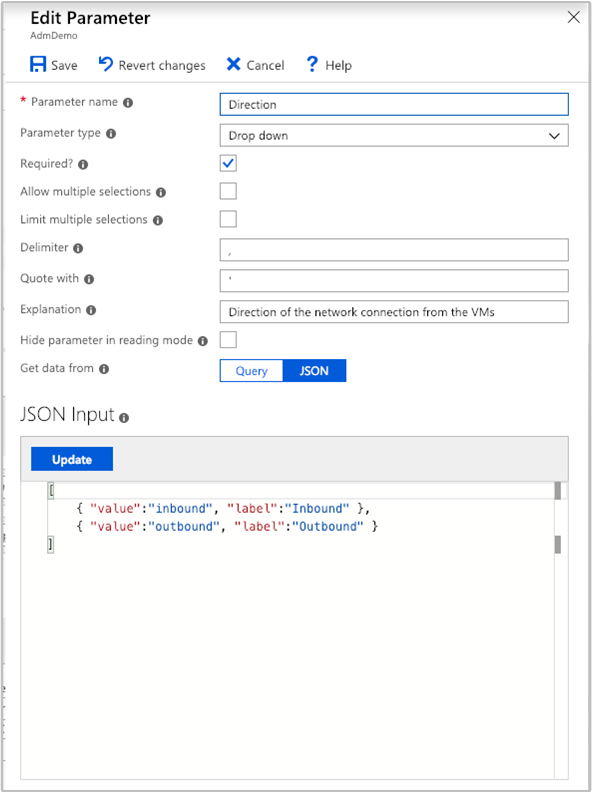The image size is (592, 793).
Task: Click the Cancel X icon
Action: tap(234, 64)
